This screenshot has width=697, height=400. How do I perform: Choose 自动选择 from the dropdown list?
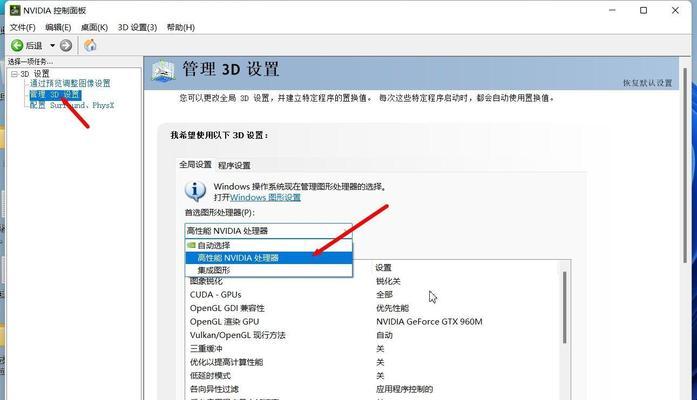[x=268, y=245]
